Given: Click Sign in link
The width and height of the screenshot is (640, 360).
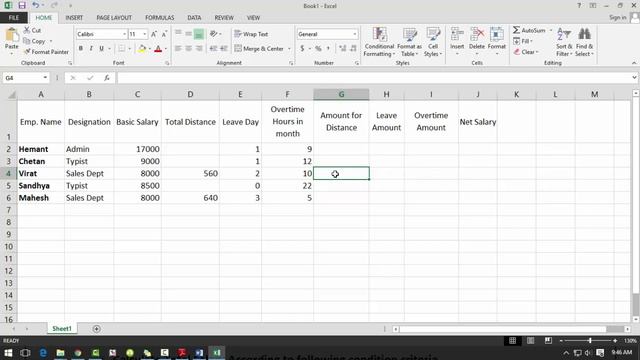Looking at the screenshot, I should pos(617,18).
